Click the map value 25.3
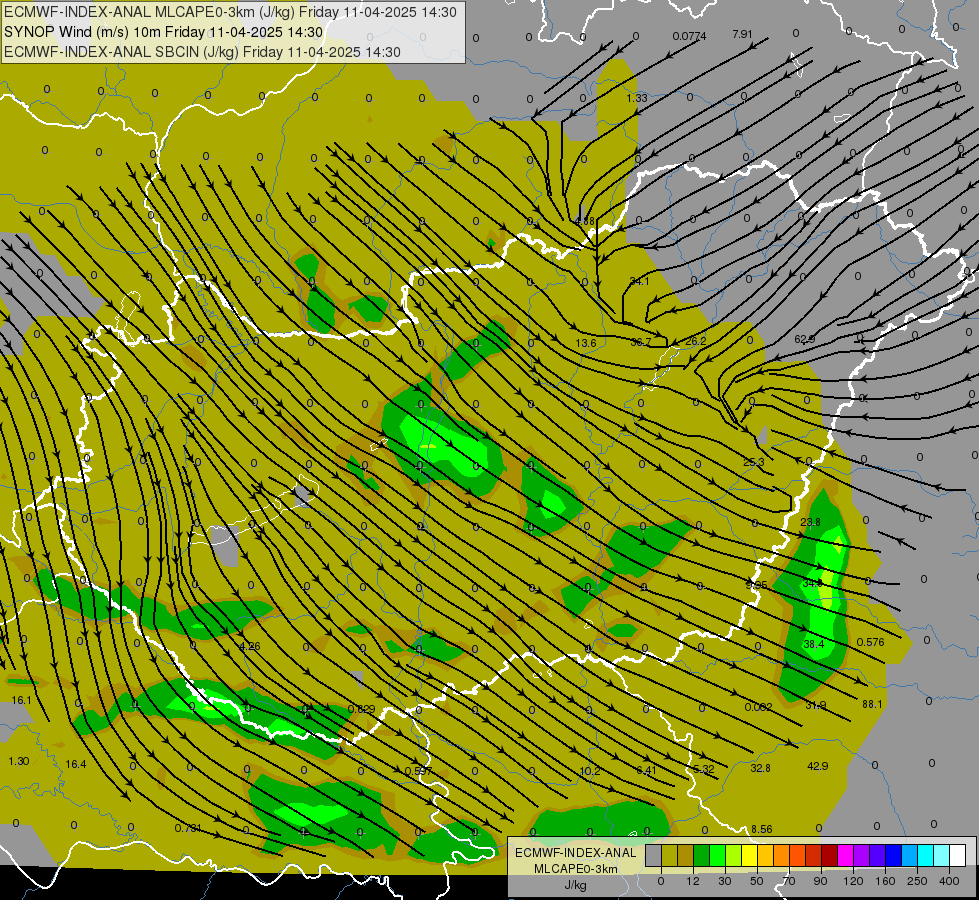This screenshot has width=979, height=900. point(754,462)
